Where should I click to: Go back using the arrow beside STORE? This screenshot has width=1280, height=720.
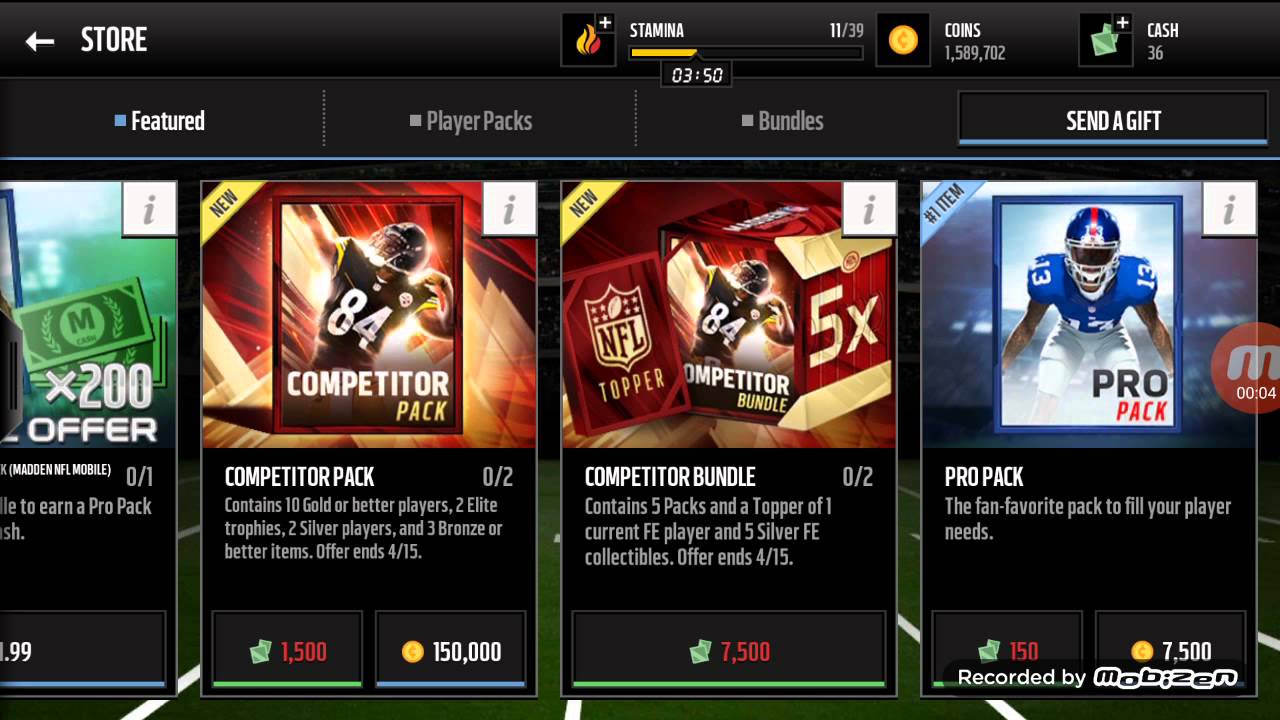click(39, 41)
